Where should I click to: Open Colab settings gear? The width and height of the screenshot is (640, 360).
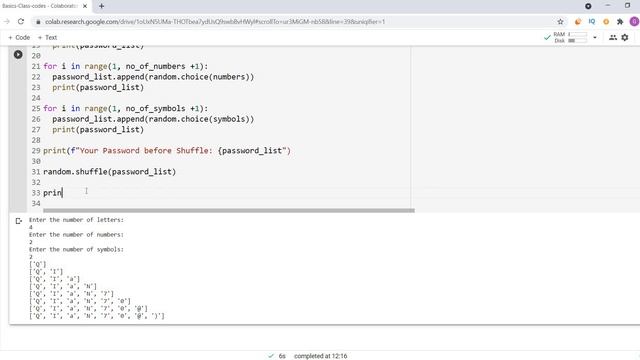pos(625,37)
